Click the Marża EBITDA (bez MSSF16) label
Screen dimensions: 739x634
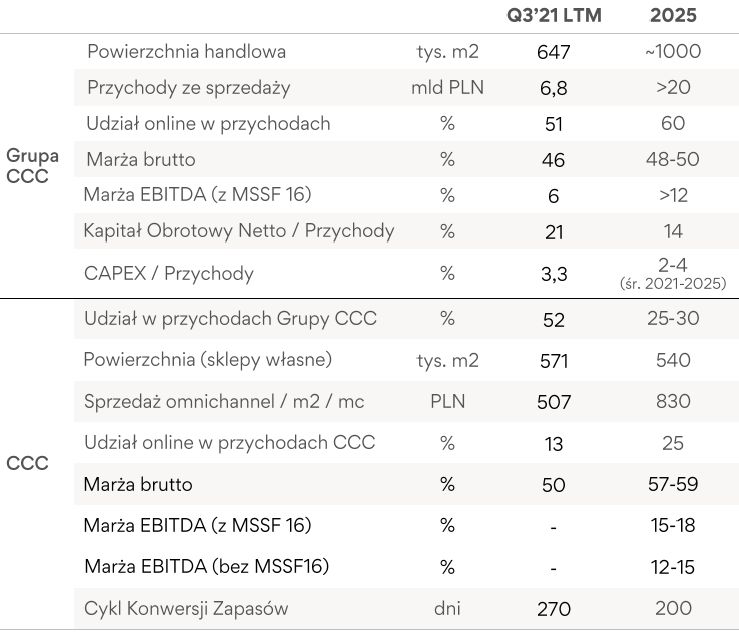[x=207, y=567]
